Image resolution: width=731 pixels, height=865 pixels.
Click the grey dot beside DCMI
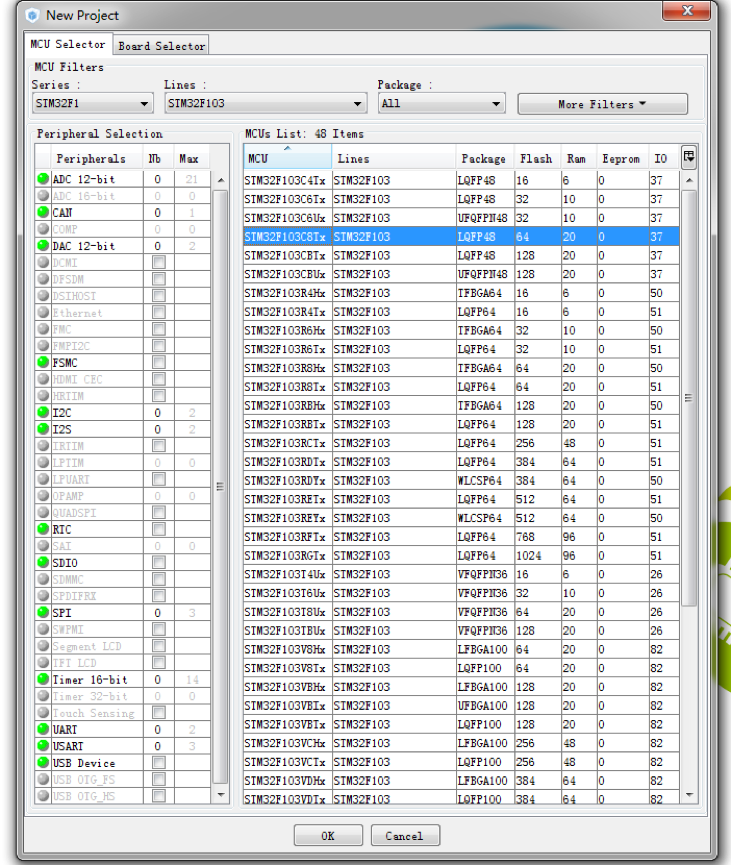coord(42,262)
